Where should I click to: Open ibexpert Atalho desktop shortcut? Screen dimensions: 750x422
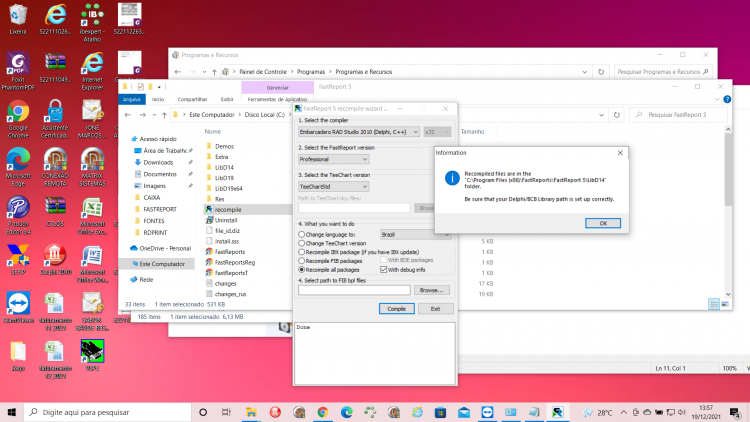[92, 23]
